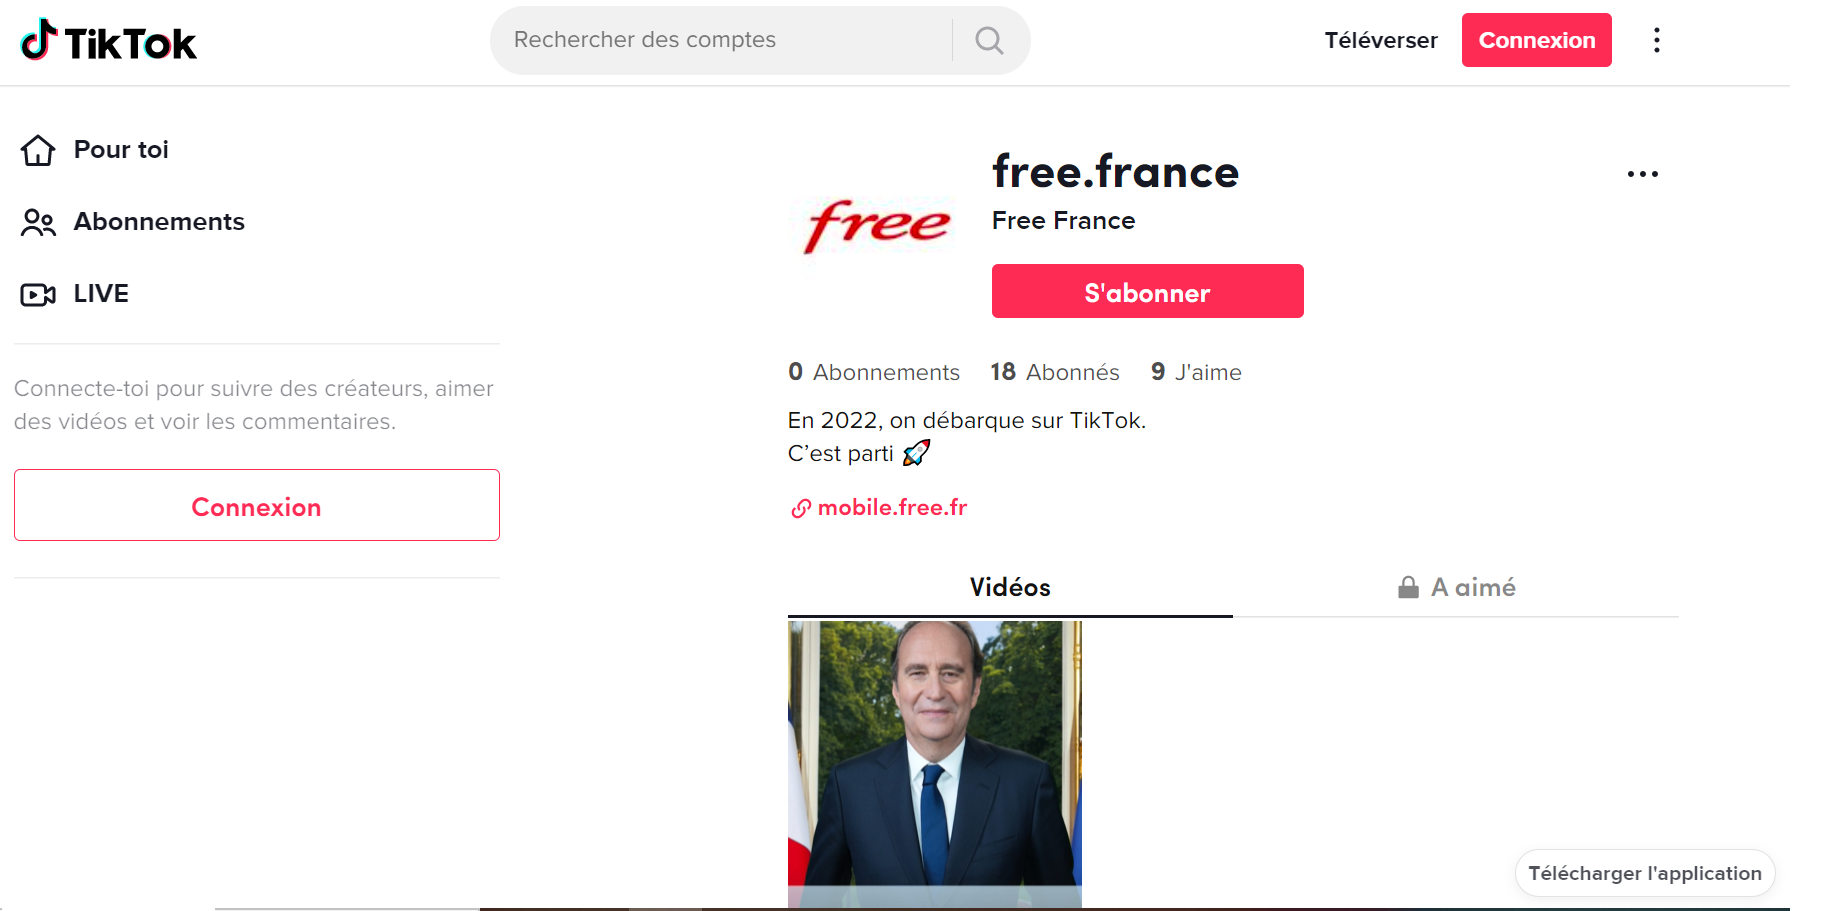This screenshot has height=911, width=1843.
Task: Click the S'abonner button
Action: [x=1148, y=291]
